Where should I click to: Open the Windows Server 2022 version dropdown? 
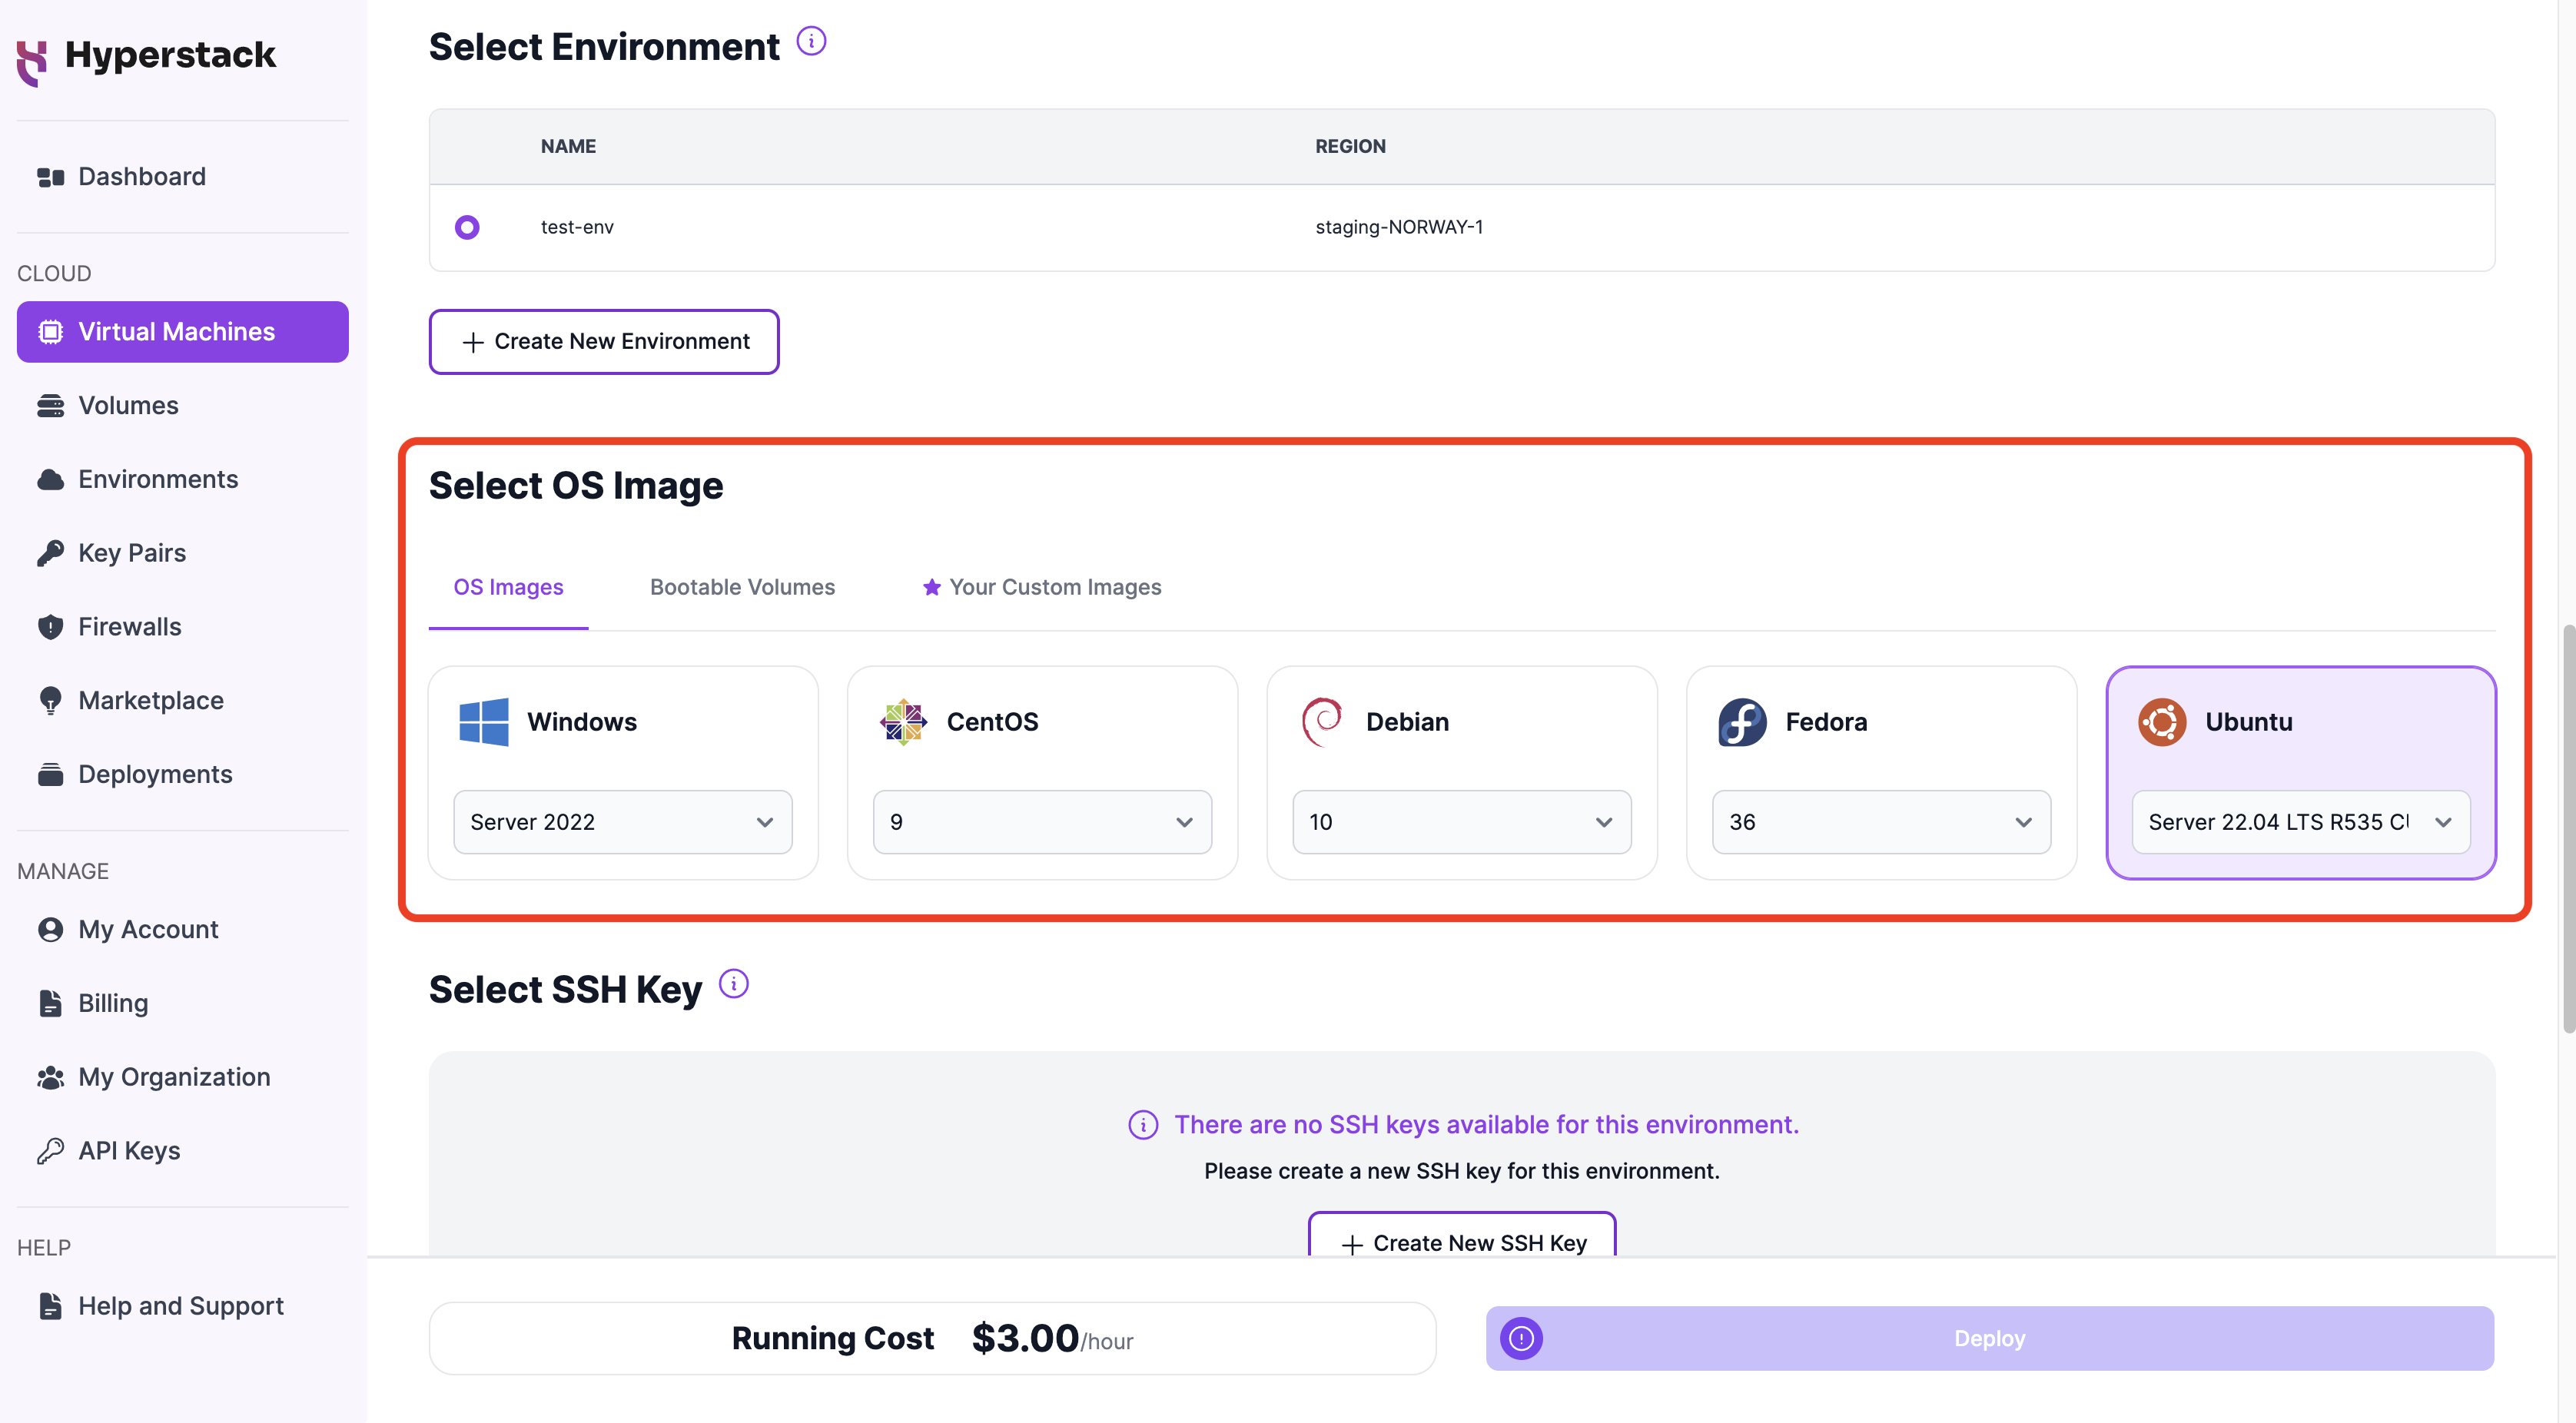coord(623,822)
